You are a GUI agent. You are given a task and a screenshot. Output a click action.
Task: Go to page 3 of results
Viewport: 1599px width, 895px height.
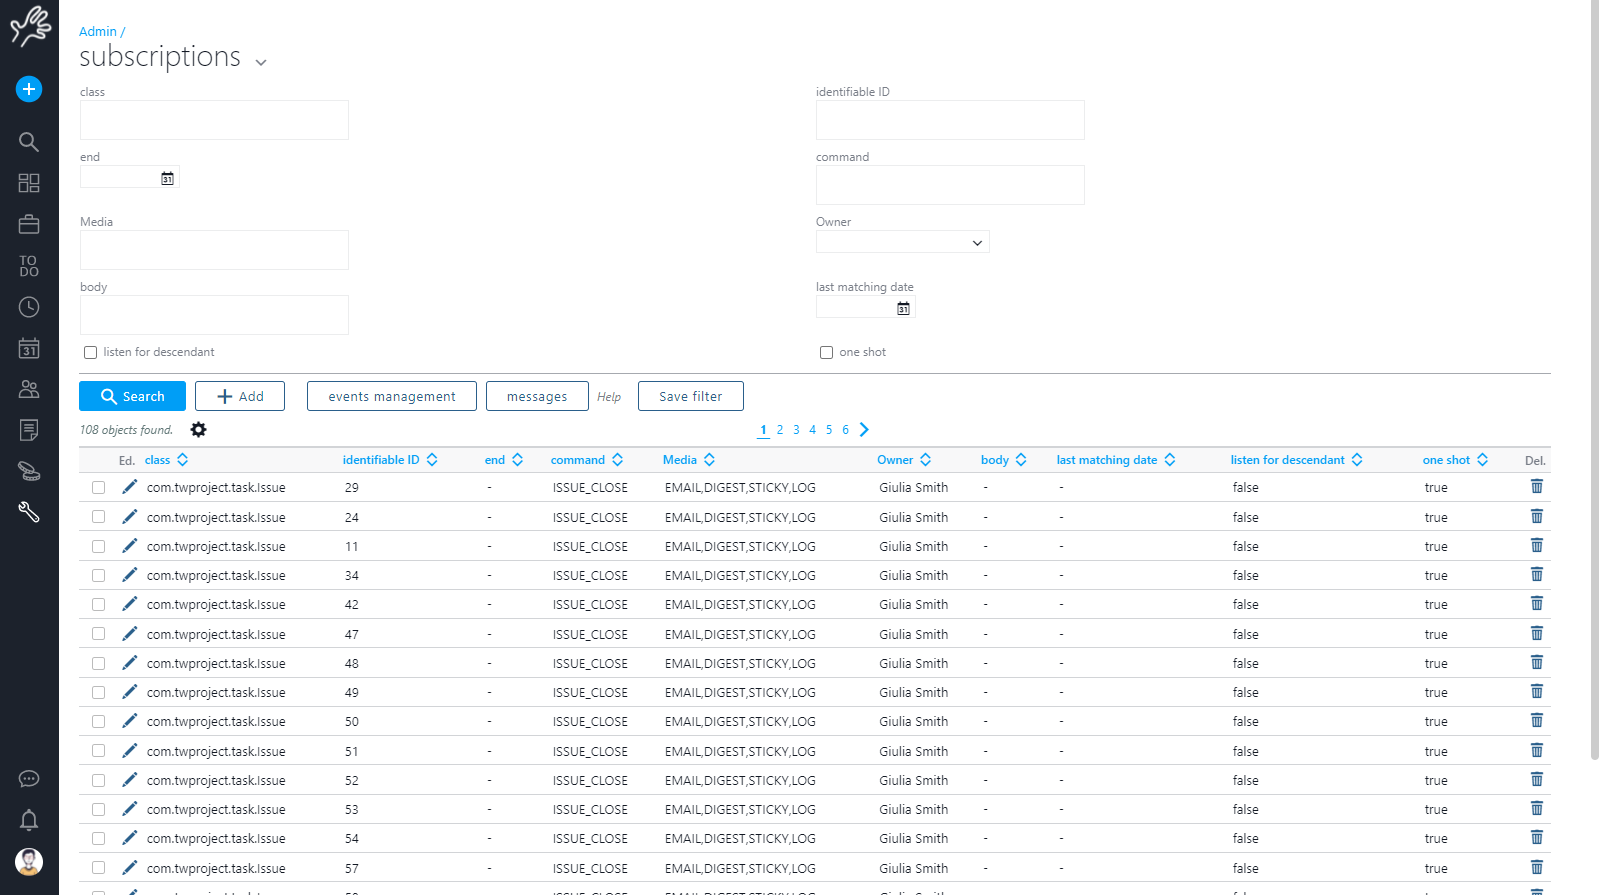[796, 430]
